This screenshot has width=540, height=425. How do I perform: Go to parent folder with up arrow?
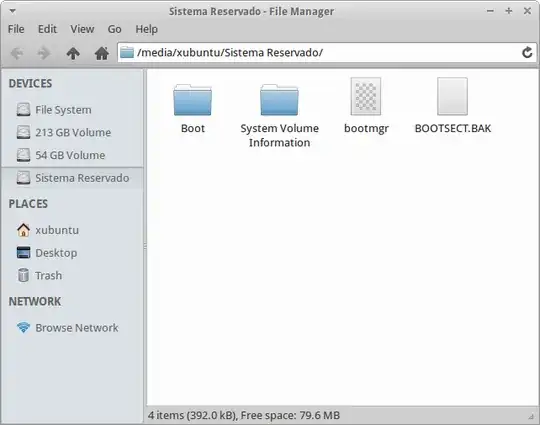(73, 53)
